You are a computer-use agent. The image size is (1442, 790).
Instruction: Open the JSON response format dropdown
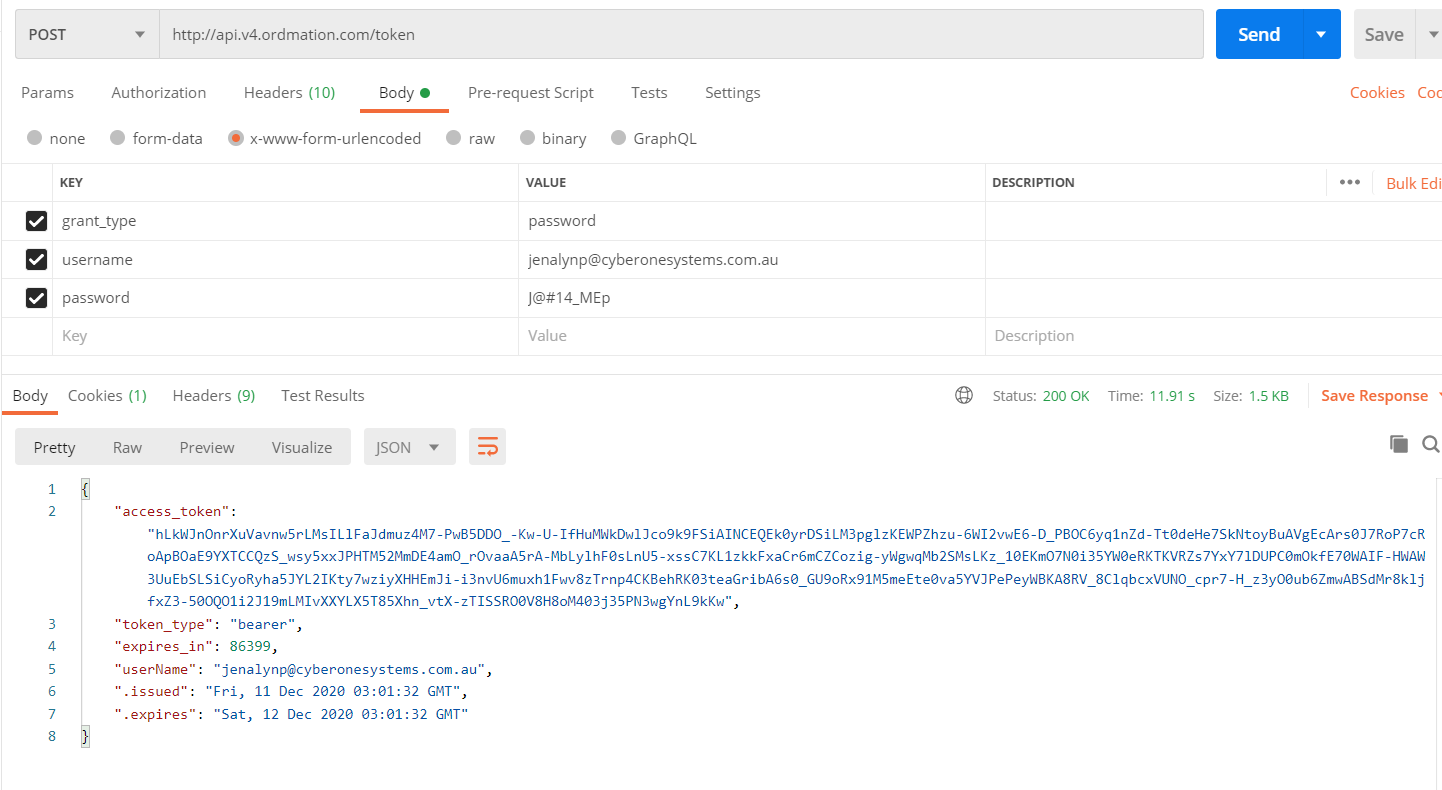pyautogui.click(x=409, y=447)
